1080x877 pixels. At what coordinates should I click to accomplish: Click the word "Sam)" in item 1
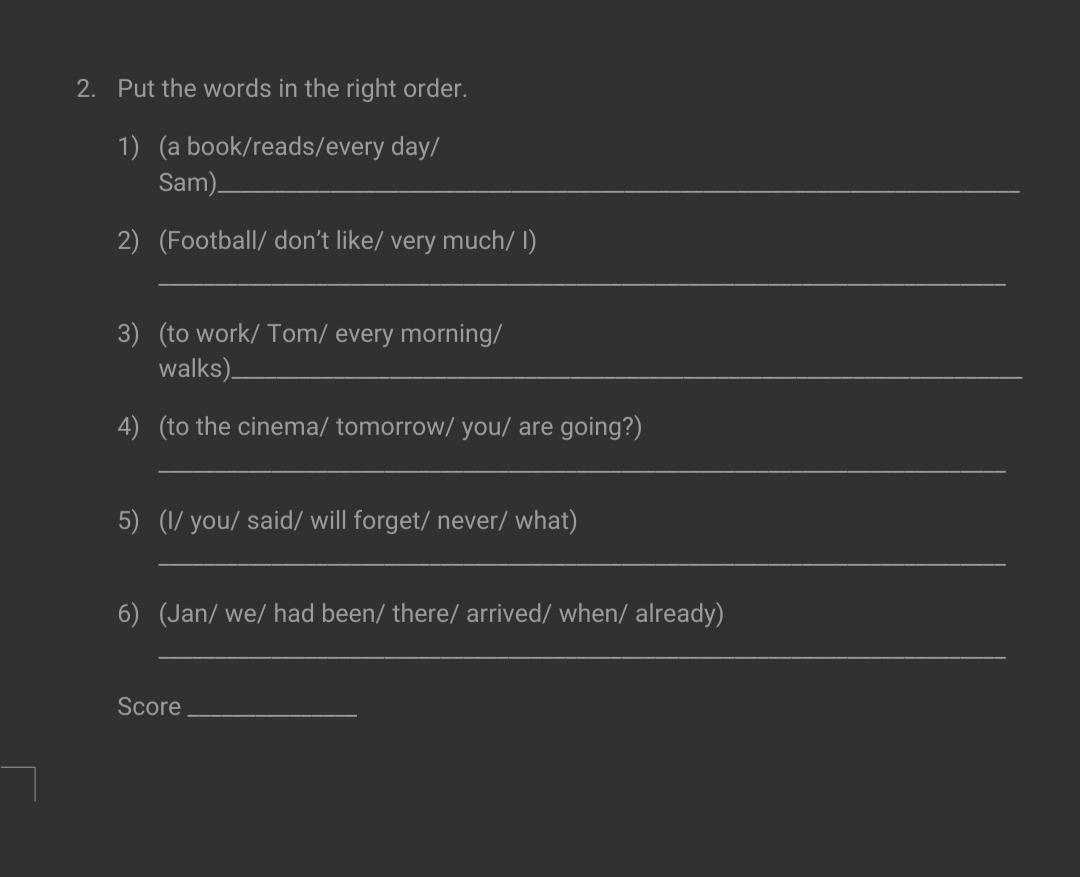pos(187,183)
